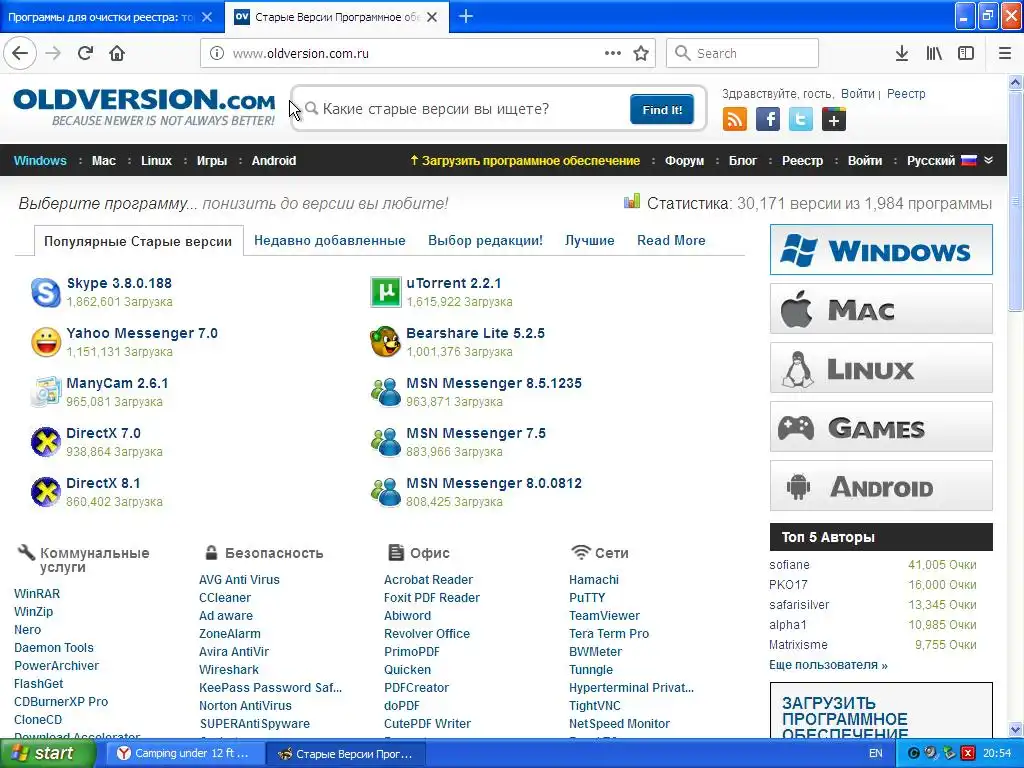
Task: Switch to 'Camping under 12 ft' taskbar window
Action: click(184, 753)
